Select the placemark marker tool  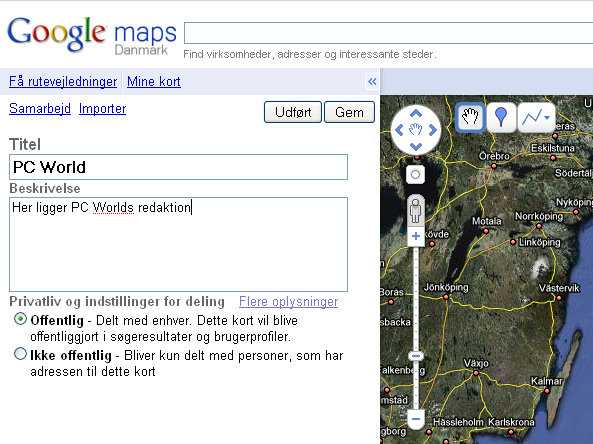pyautogui.click(x=501, y=117)
